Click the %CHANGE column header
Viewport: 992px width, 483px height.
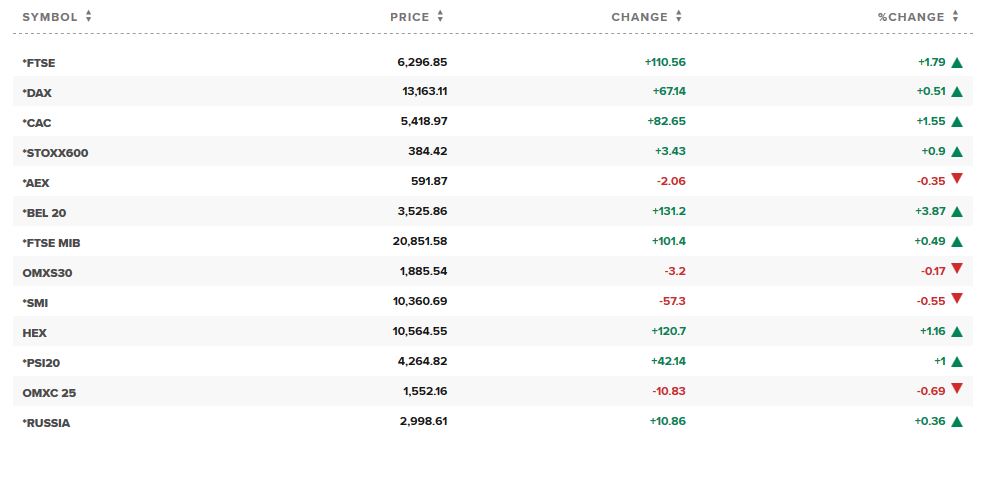click(x=910, y=17)
